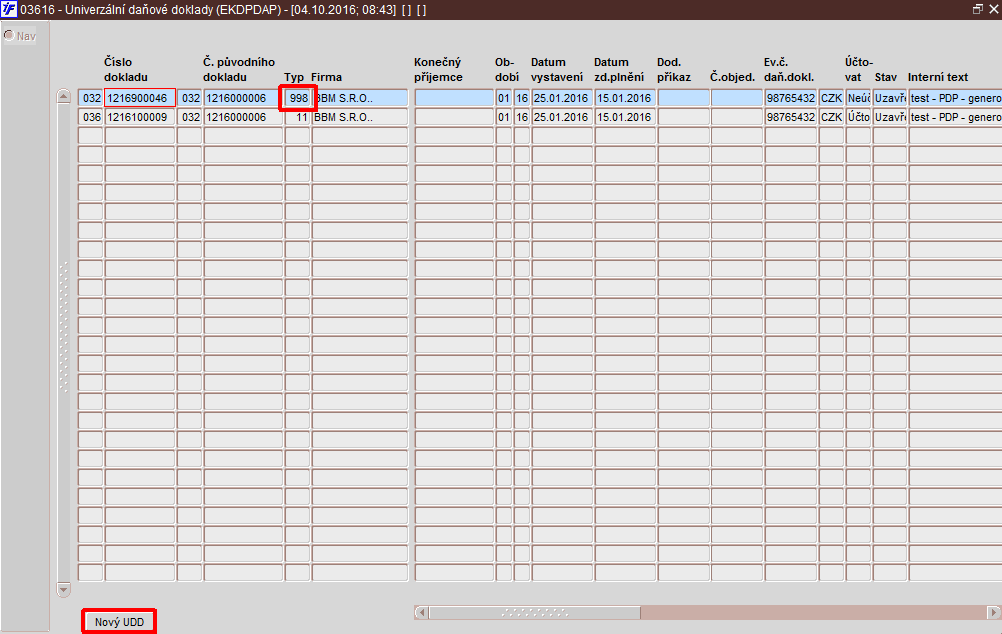Click Datum zd.plnění 15.01.2016 in first row
Image resolution: width=1002 pixels, height=634 pixels.
[625, 98]
